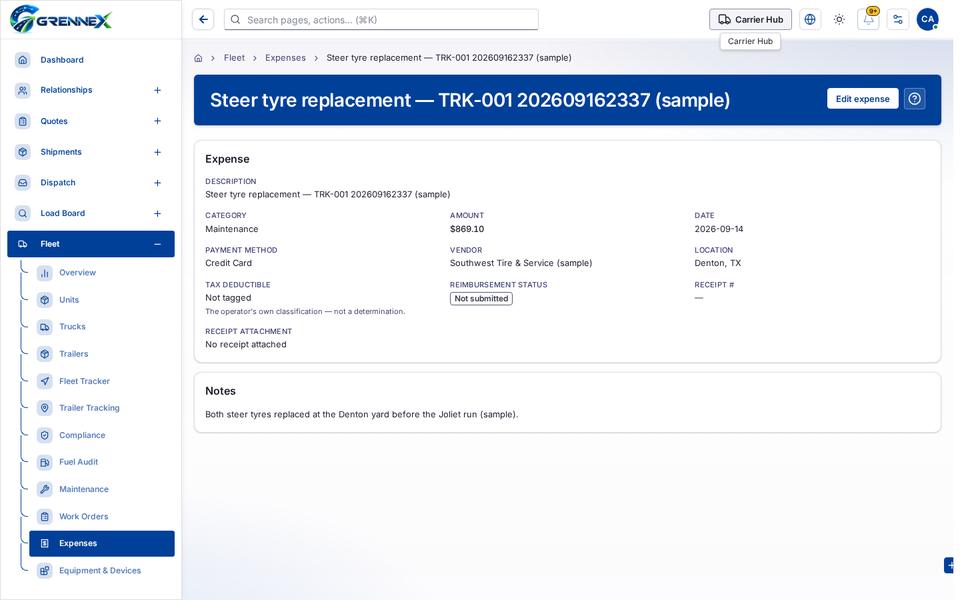Open Trailer Tracking page
The width and height of the screenshot is (960, 600).
coord(102,408)
